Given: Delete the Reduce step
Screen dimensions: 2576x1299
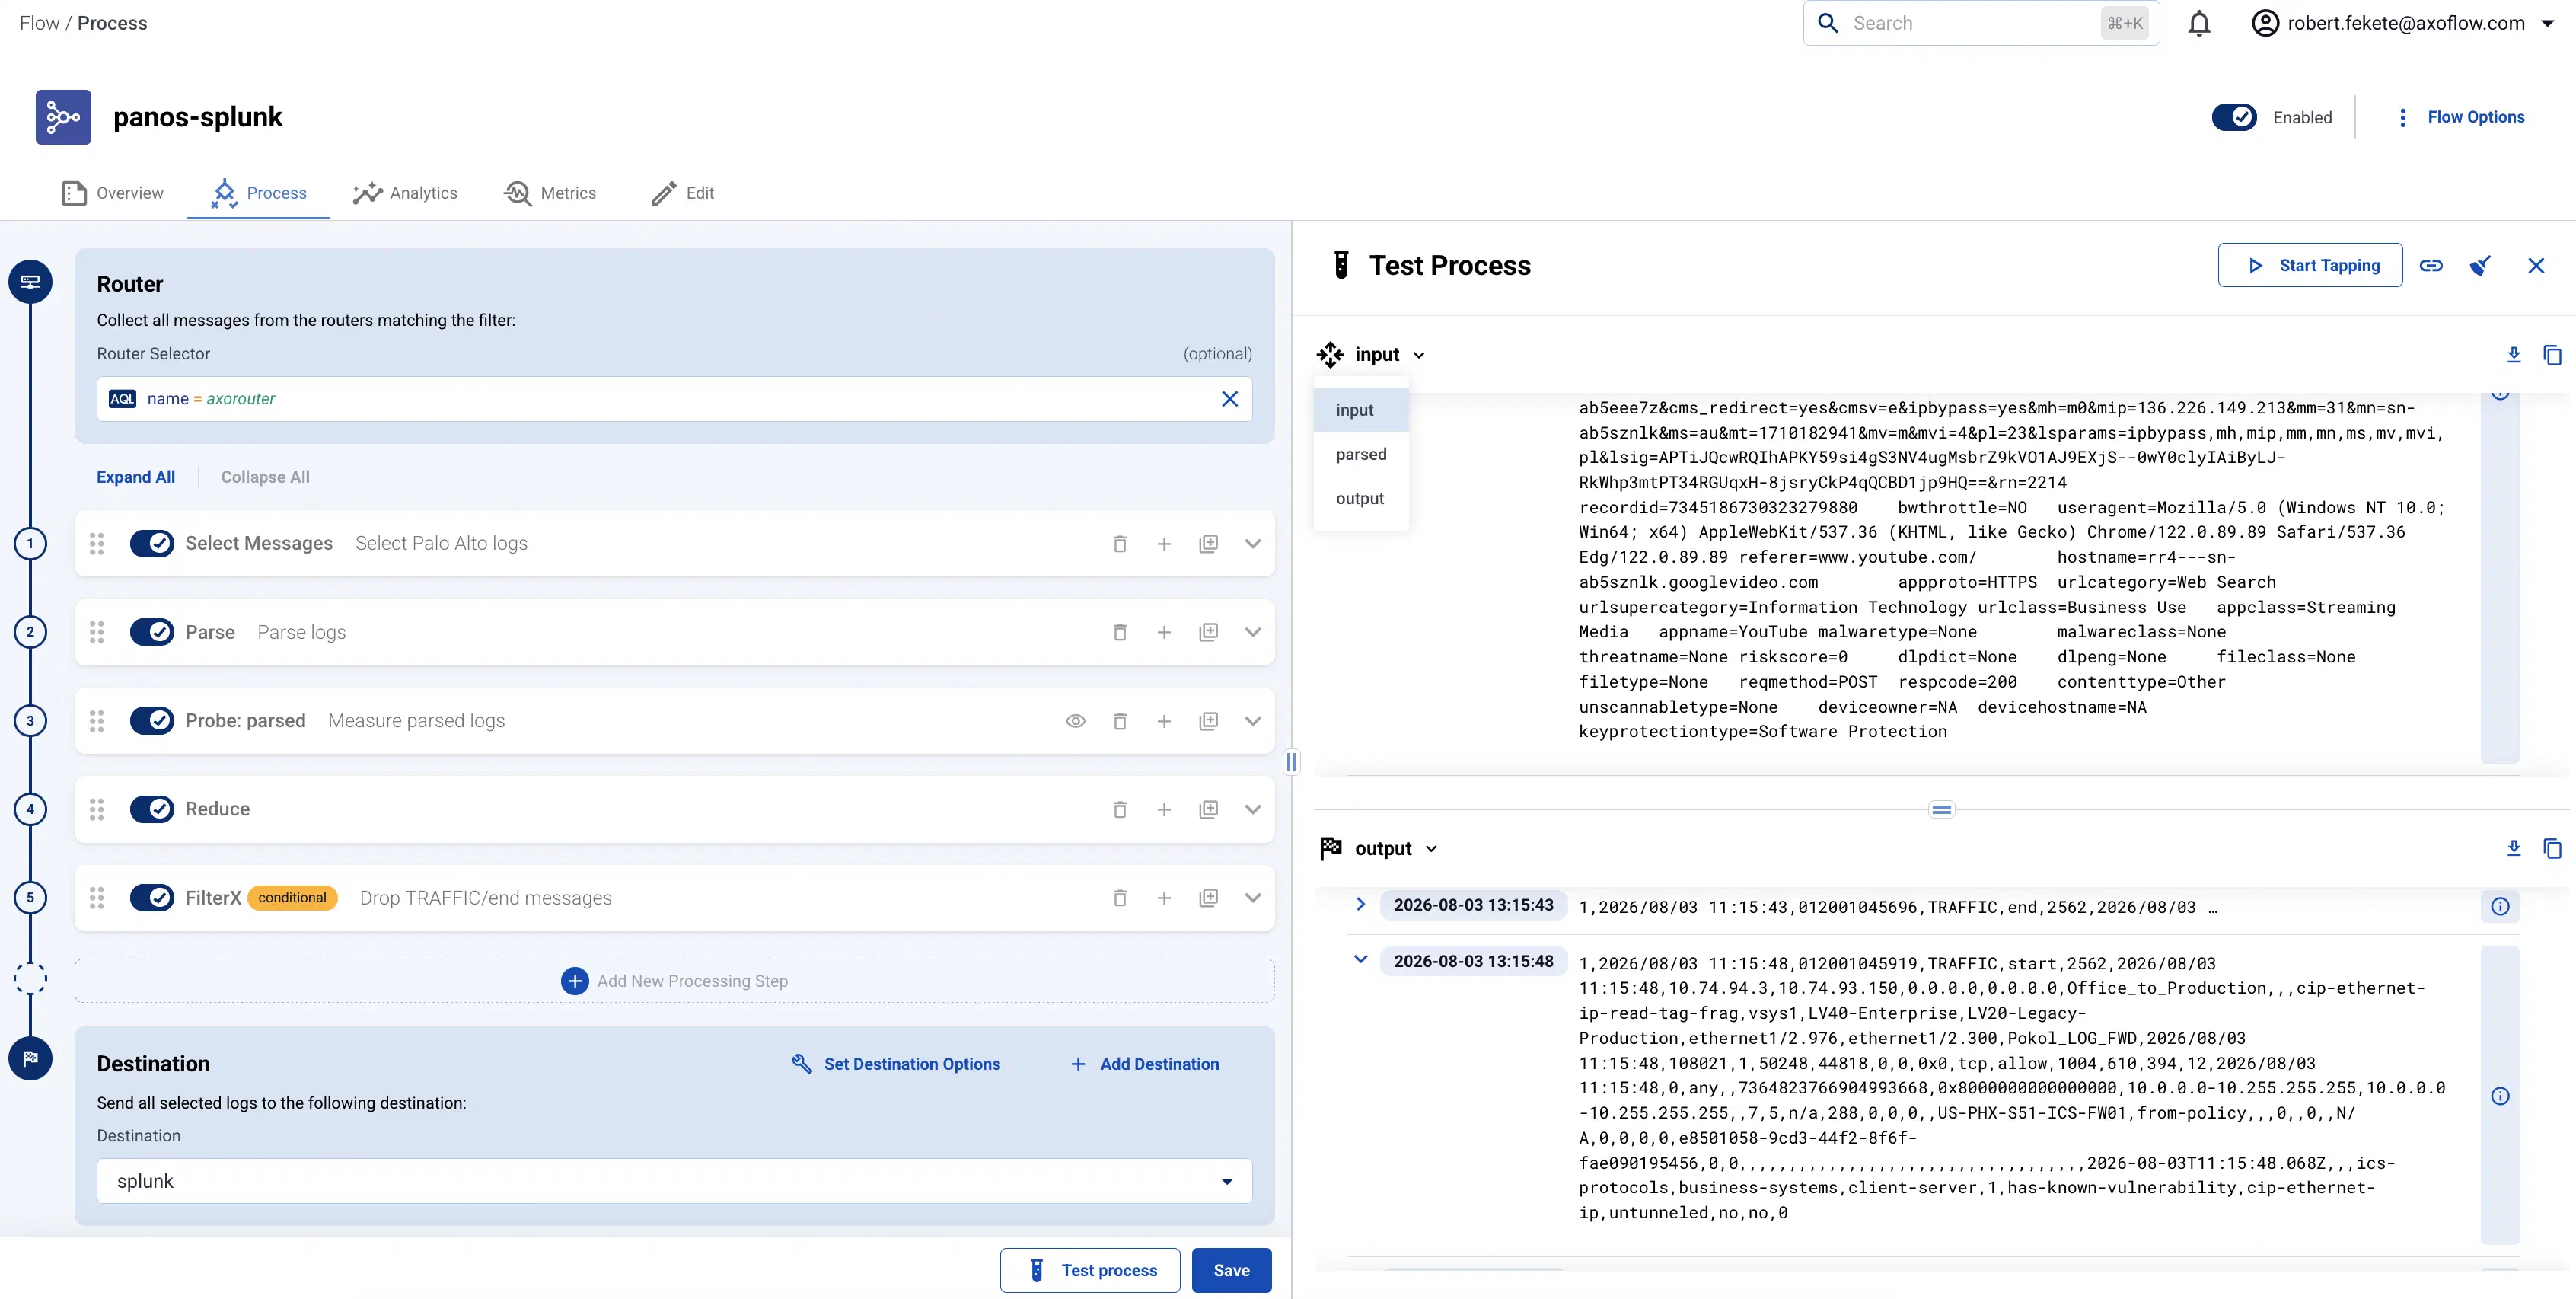Looking at the screenshot, I should 1120,809.
